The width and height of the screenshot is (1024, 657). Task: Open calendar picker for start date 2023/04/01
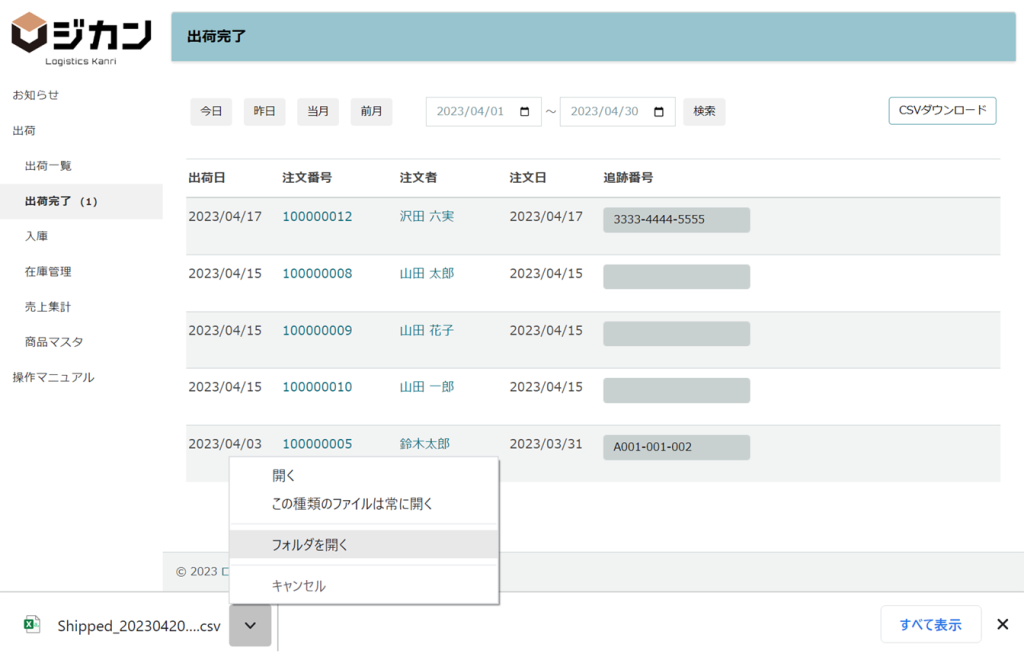tap(525, 112)
